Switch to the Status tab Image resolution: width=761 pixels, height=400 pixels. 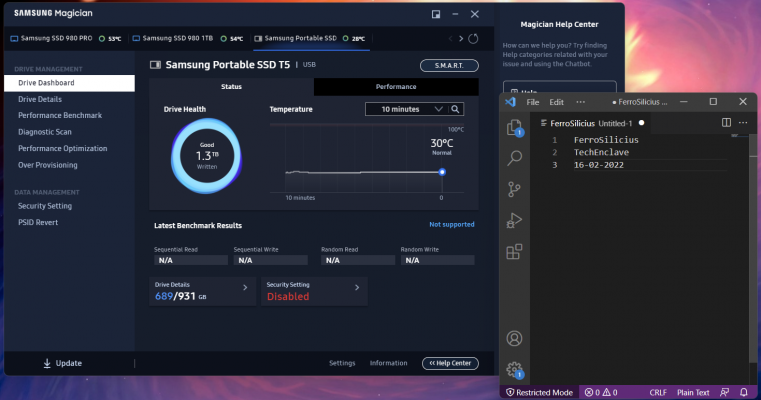232,86
